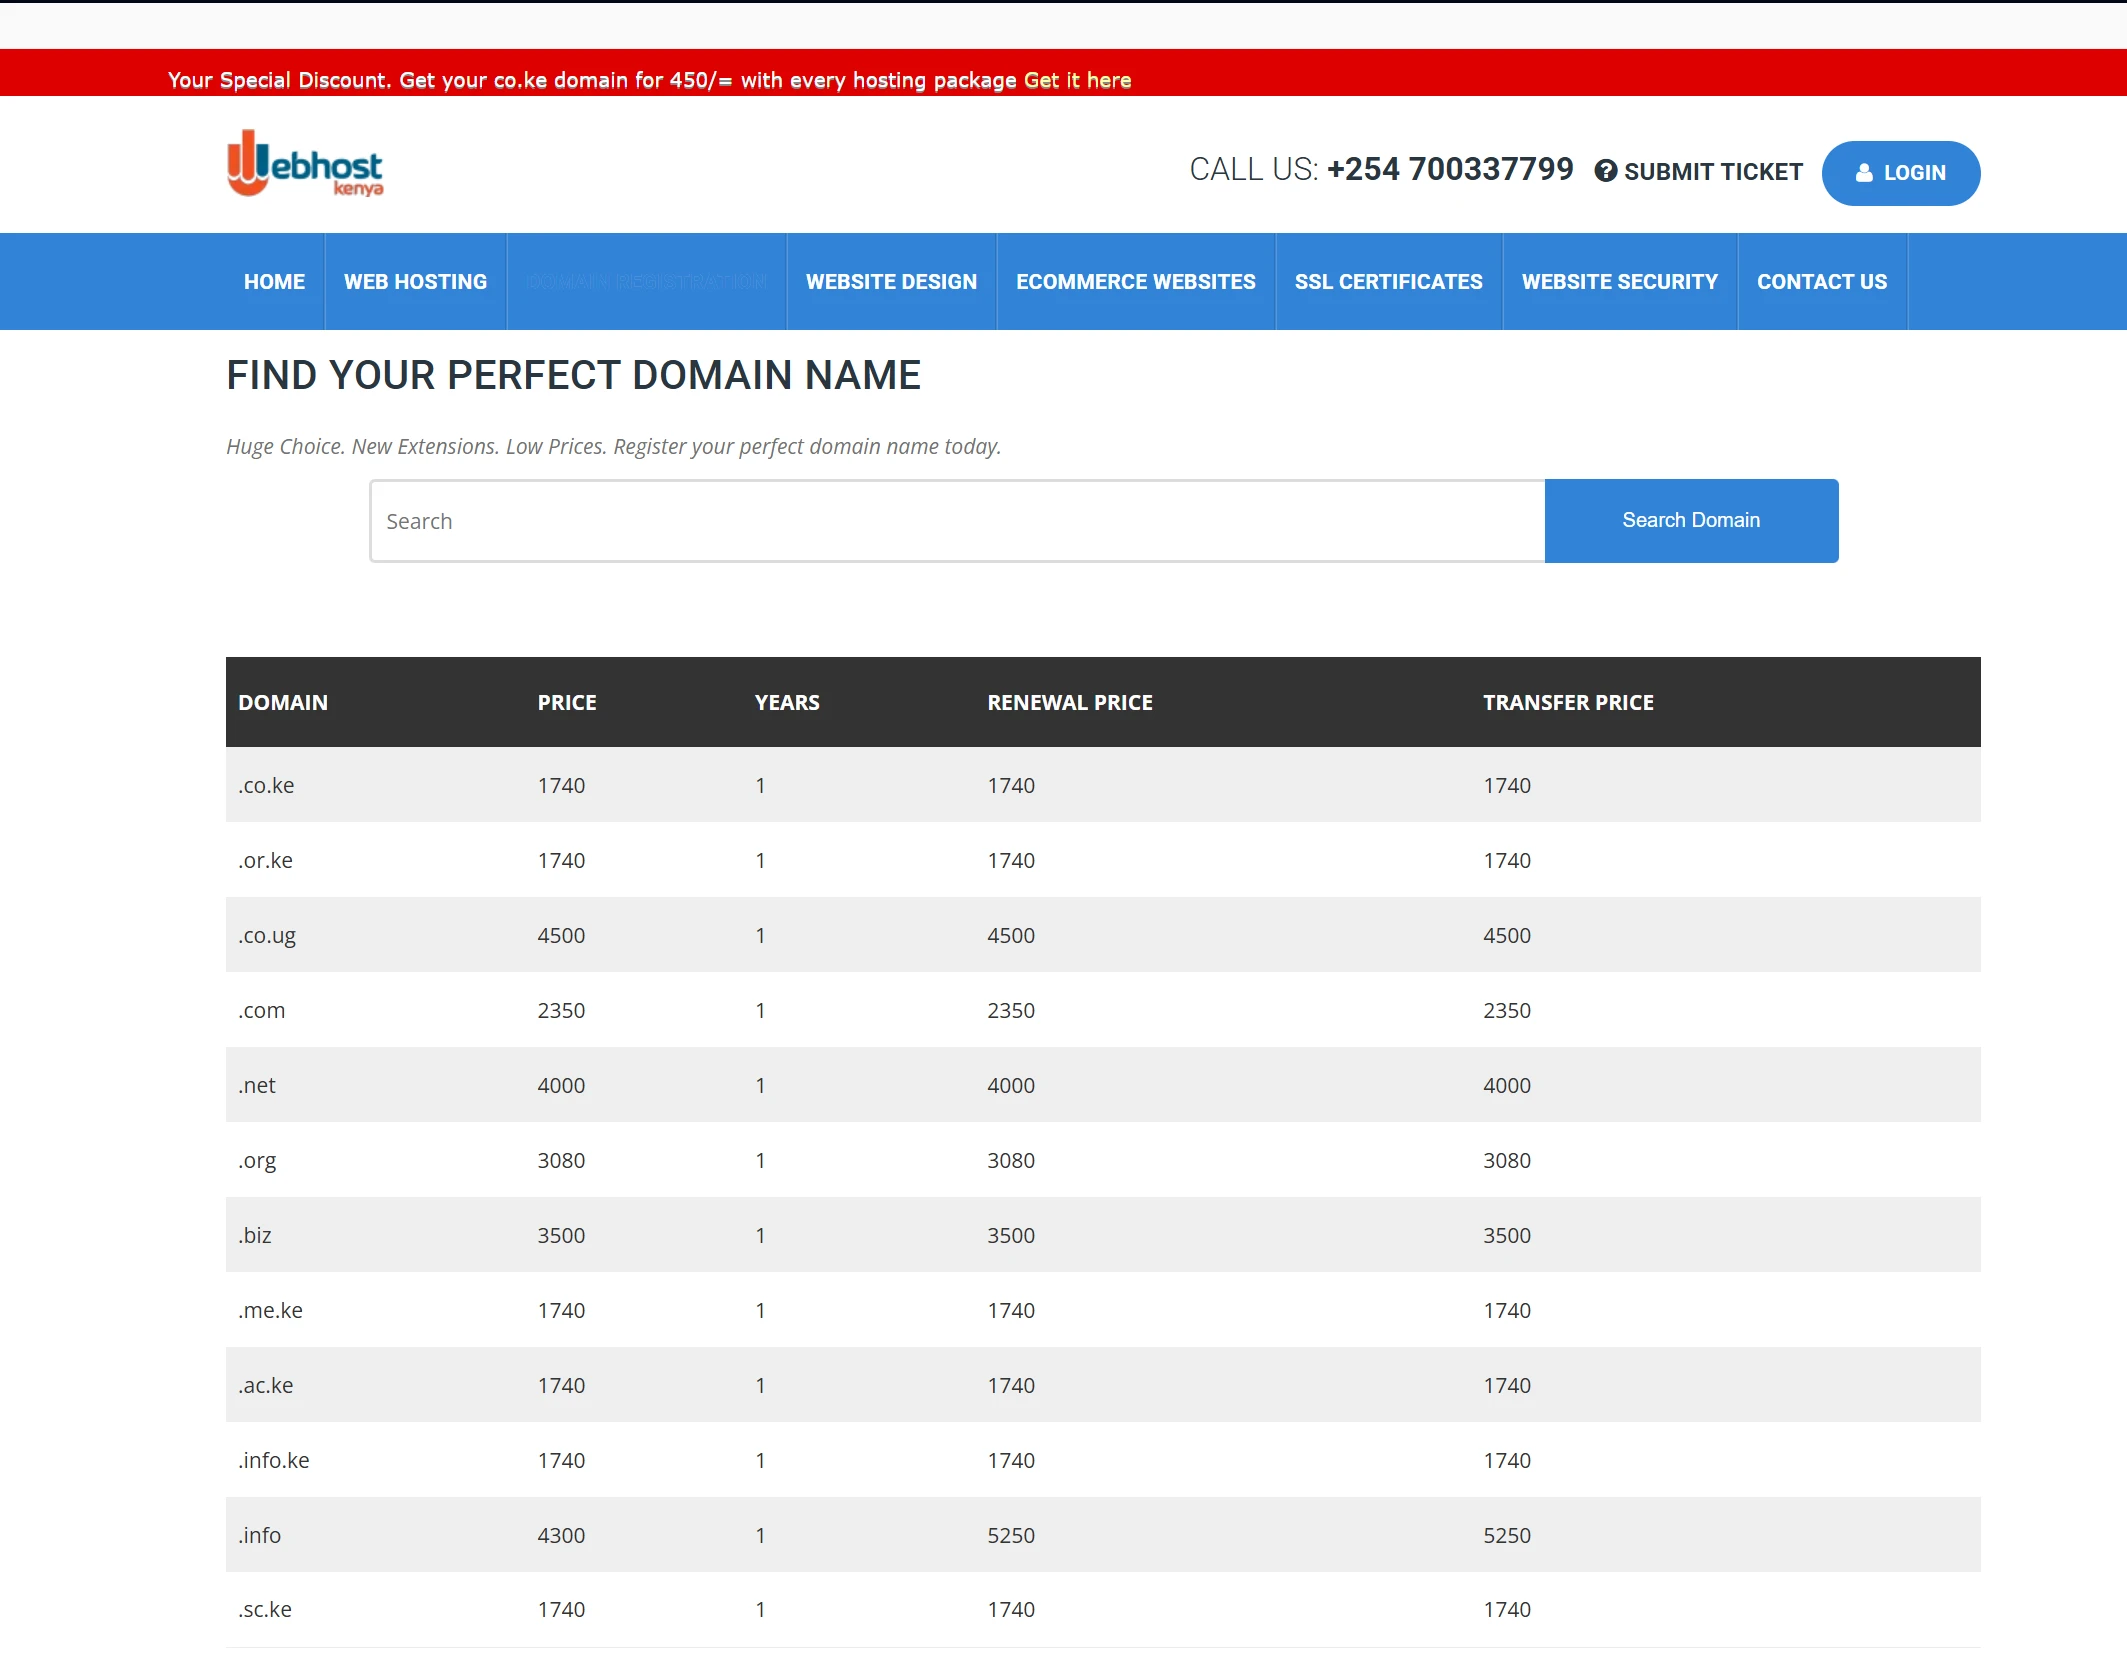
Task: Click the 3500 price for .biz
Action: (x=561, y=1235)
